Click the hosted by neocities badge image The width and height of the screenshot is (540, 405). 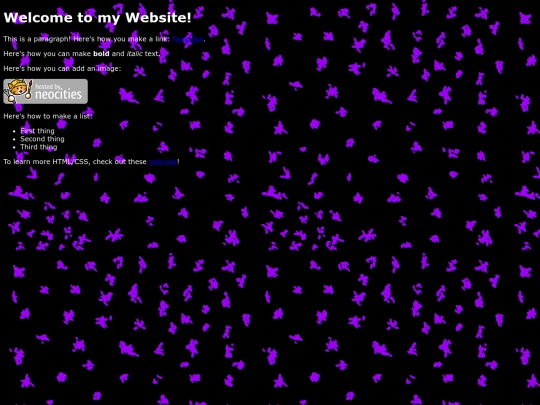[45, 91]
